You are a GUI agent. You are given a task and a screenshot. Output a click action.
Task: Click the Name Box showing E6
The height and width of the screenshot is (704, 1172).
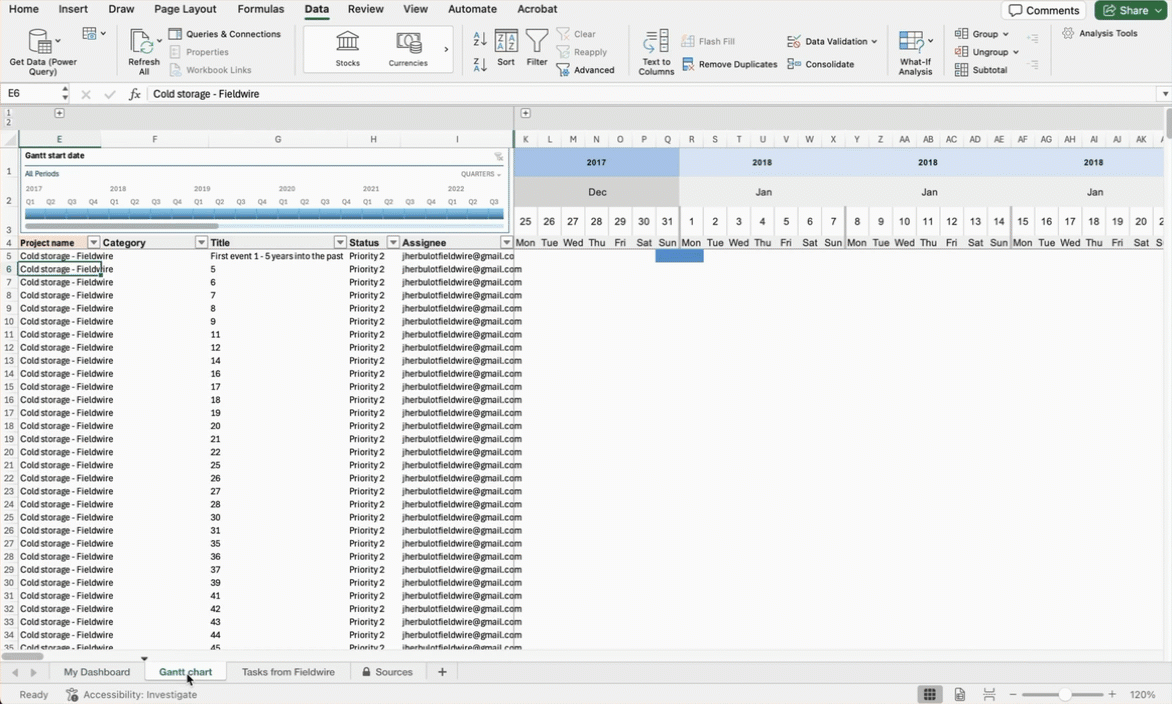30,93
